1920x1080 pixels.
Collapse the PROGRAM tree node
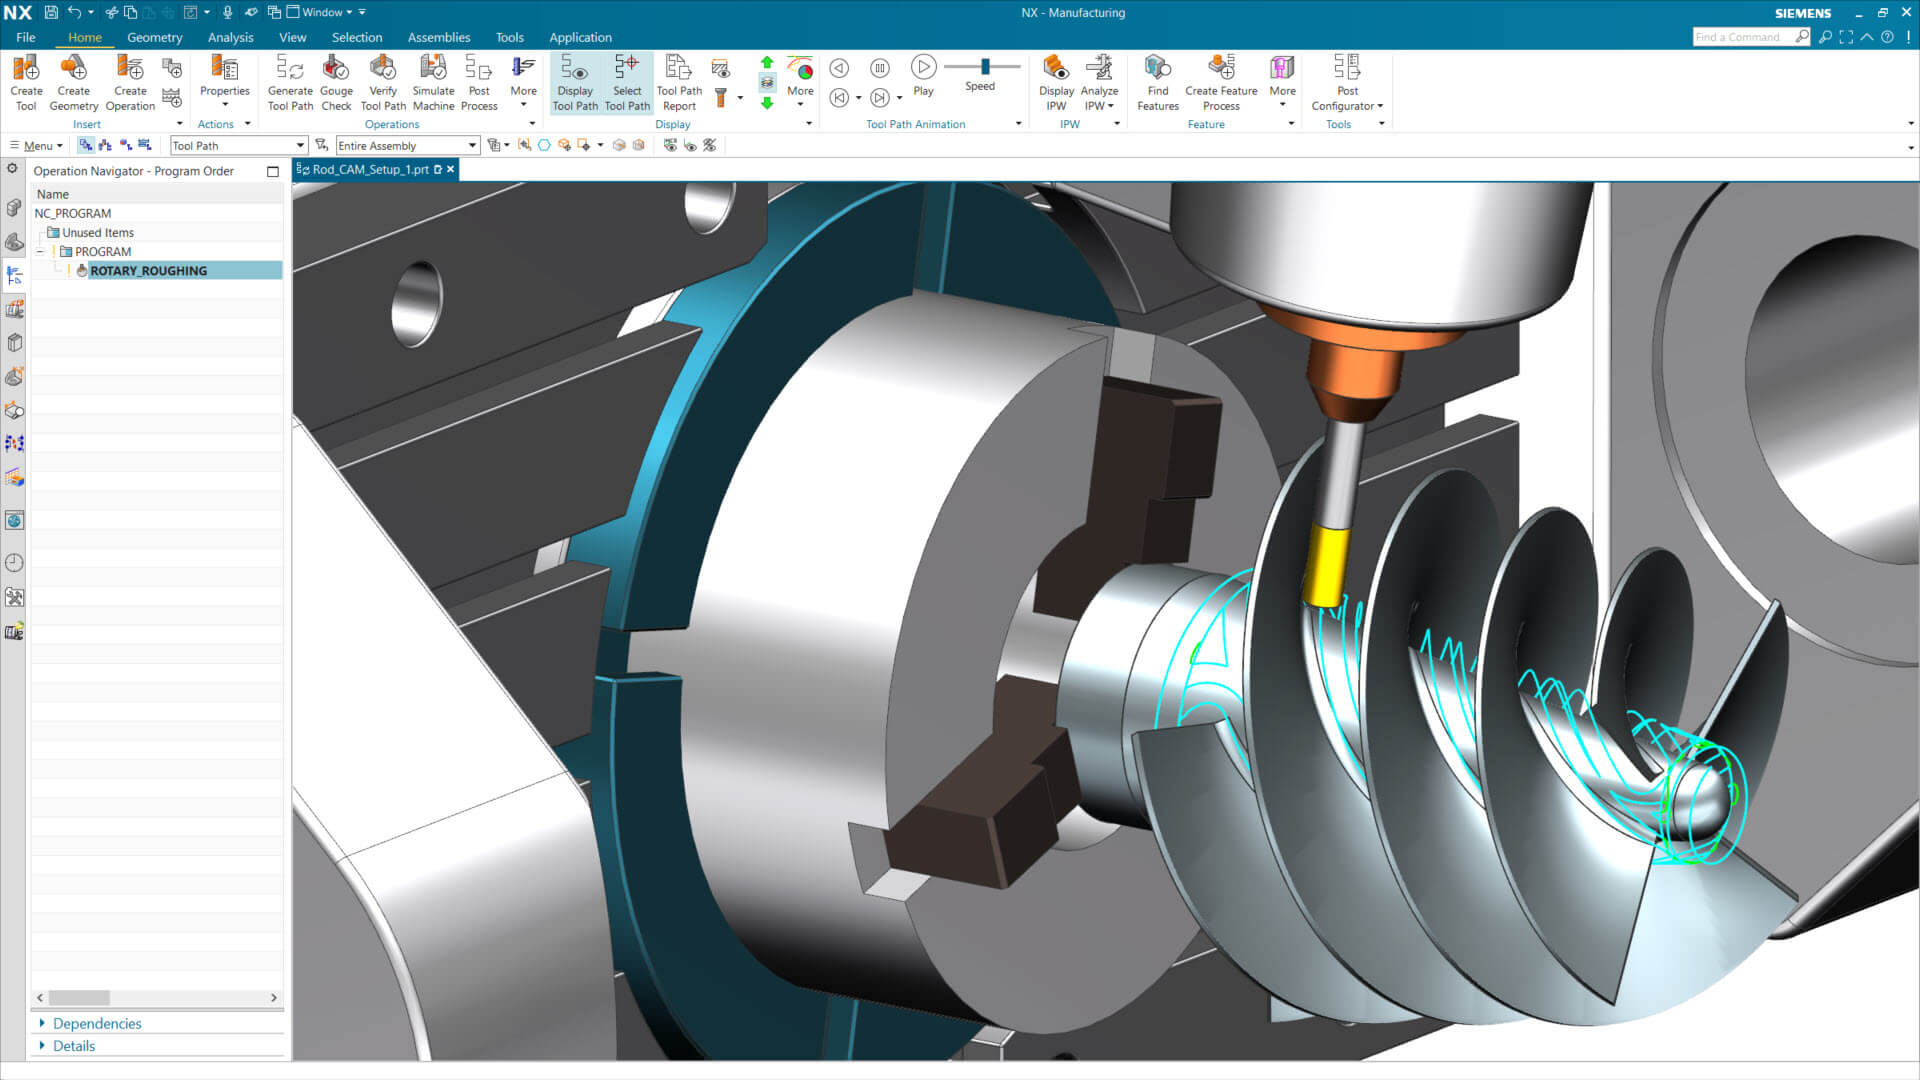coord(40,251)
